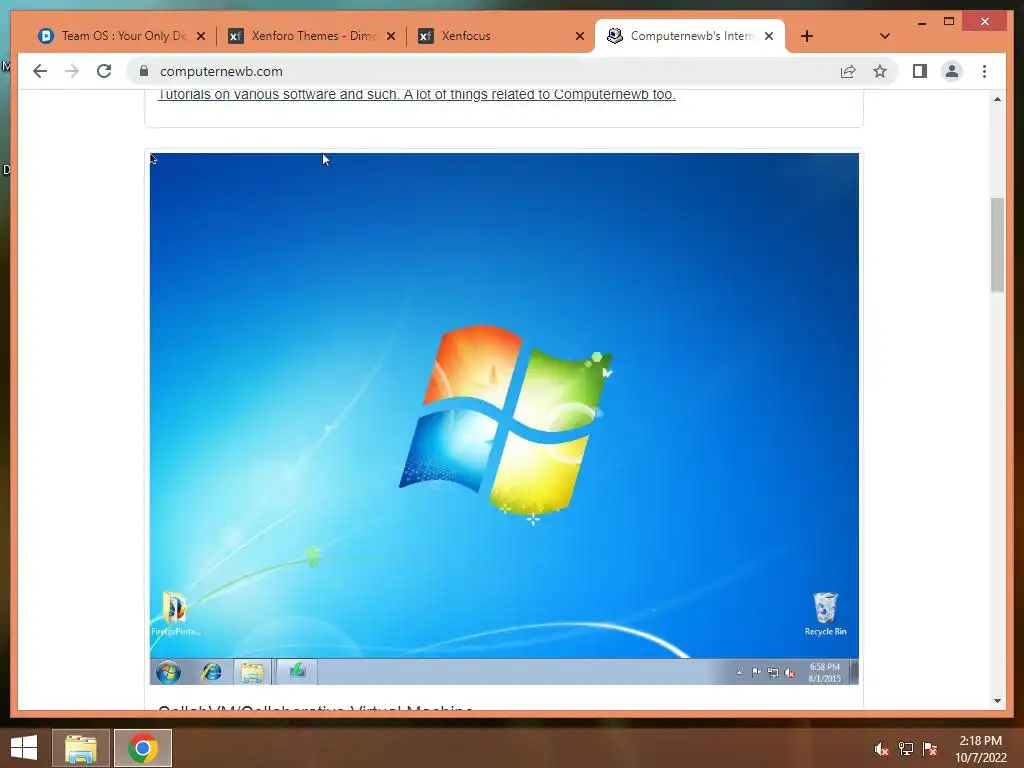Viewport: 1024px width, 768px height.
Task: Click the address bar URL field
Action: pos(483,71)
